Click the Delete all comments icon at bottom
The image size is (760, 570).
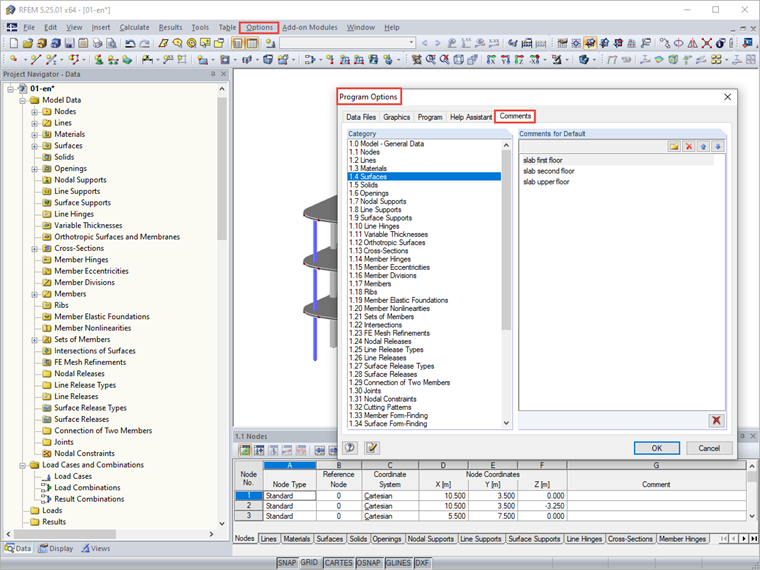pyautogui.click(x=716, y=420)
